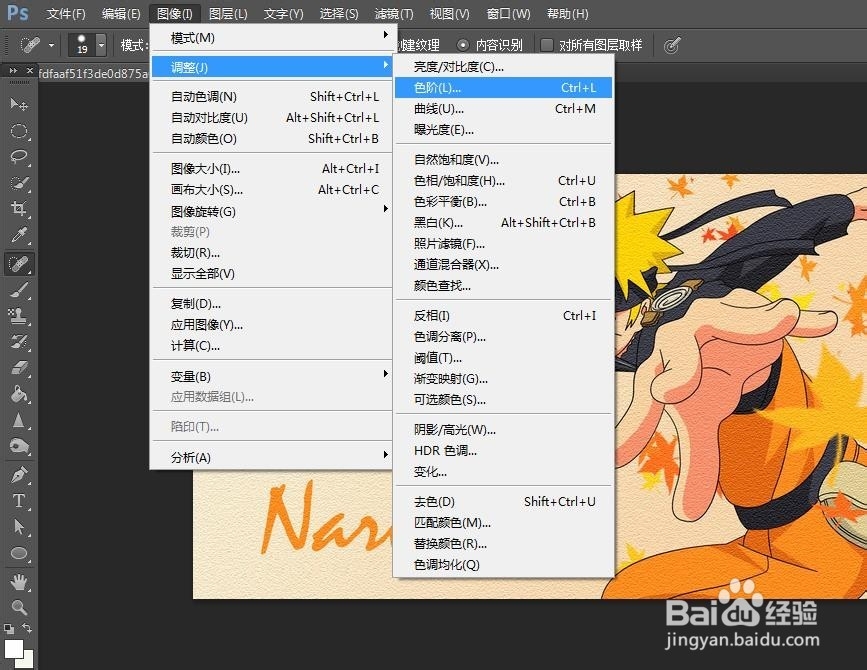Select the 内容识别 radio button
This screenshot has height=670, width=867.
click(x=463, y=45)
